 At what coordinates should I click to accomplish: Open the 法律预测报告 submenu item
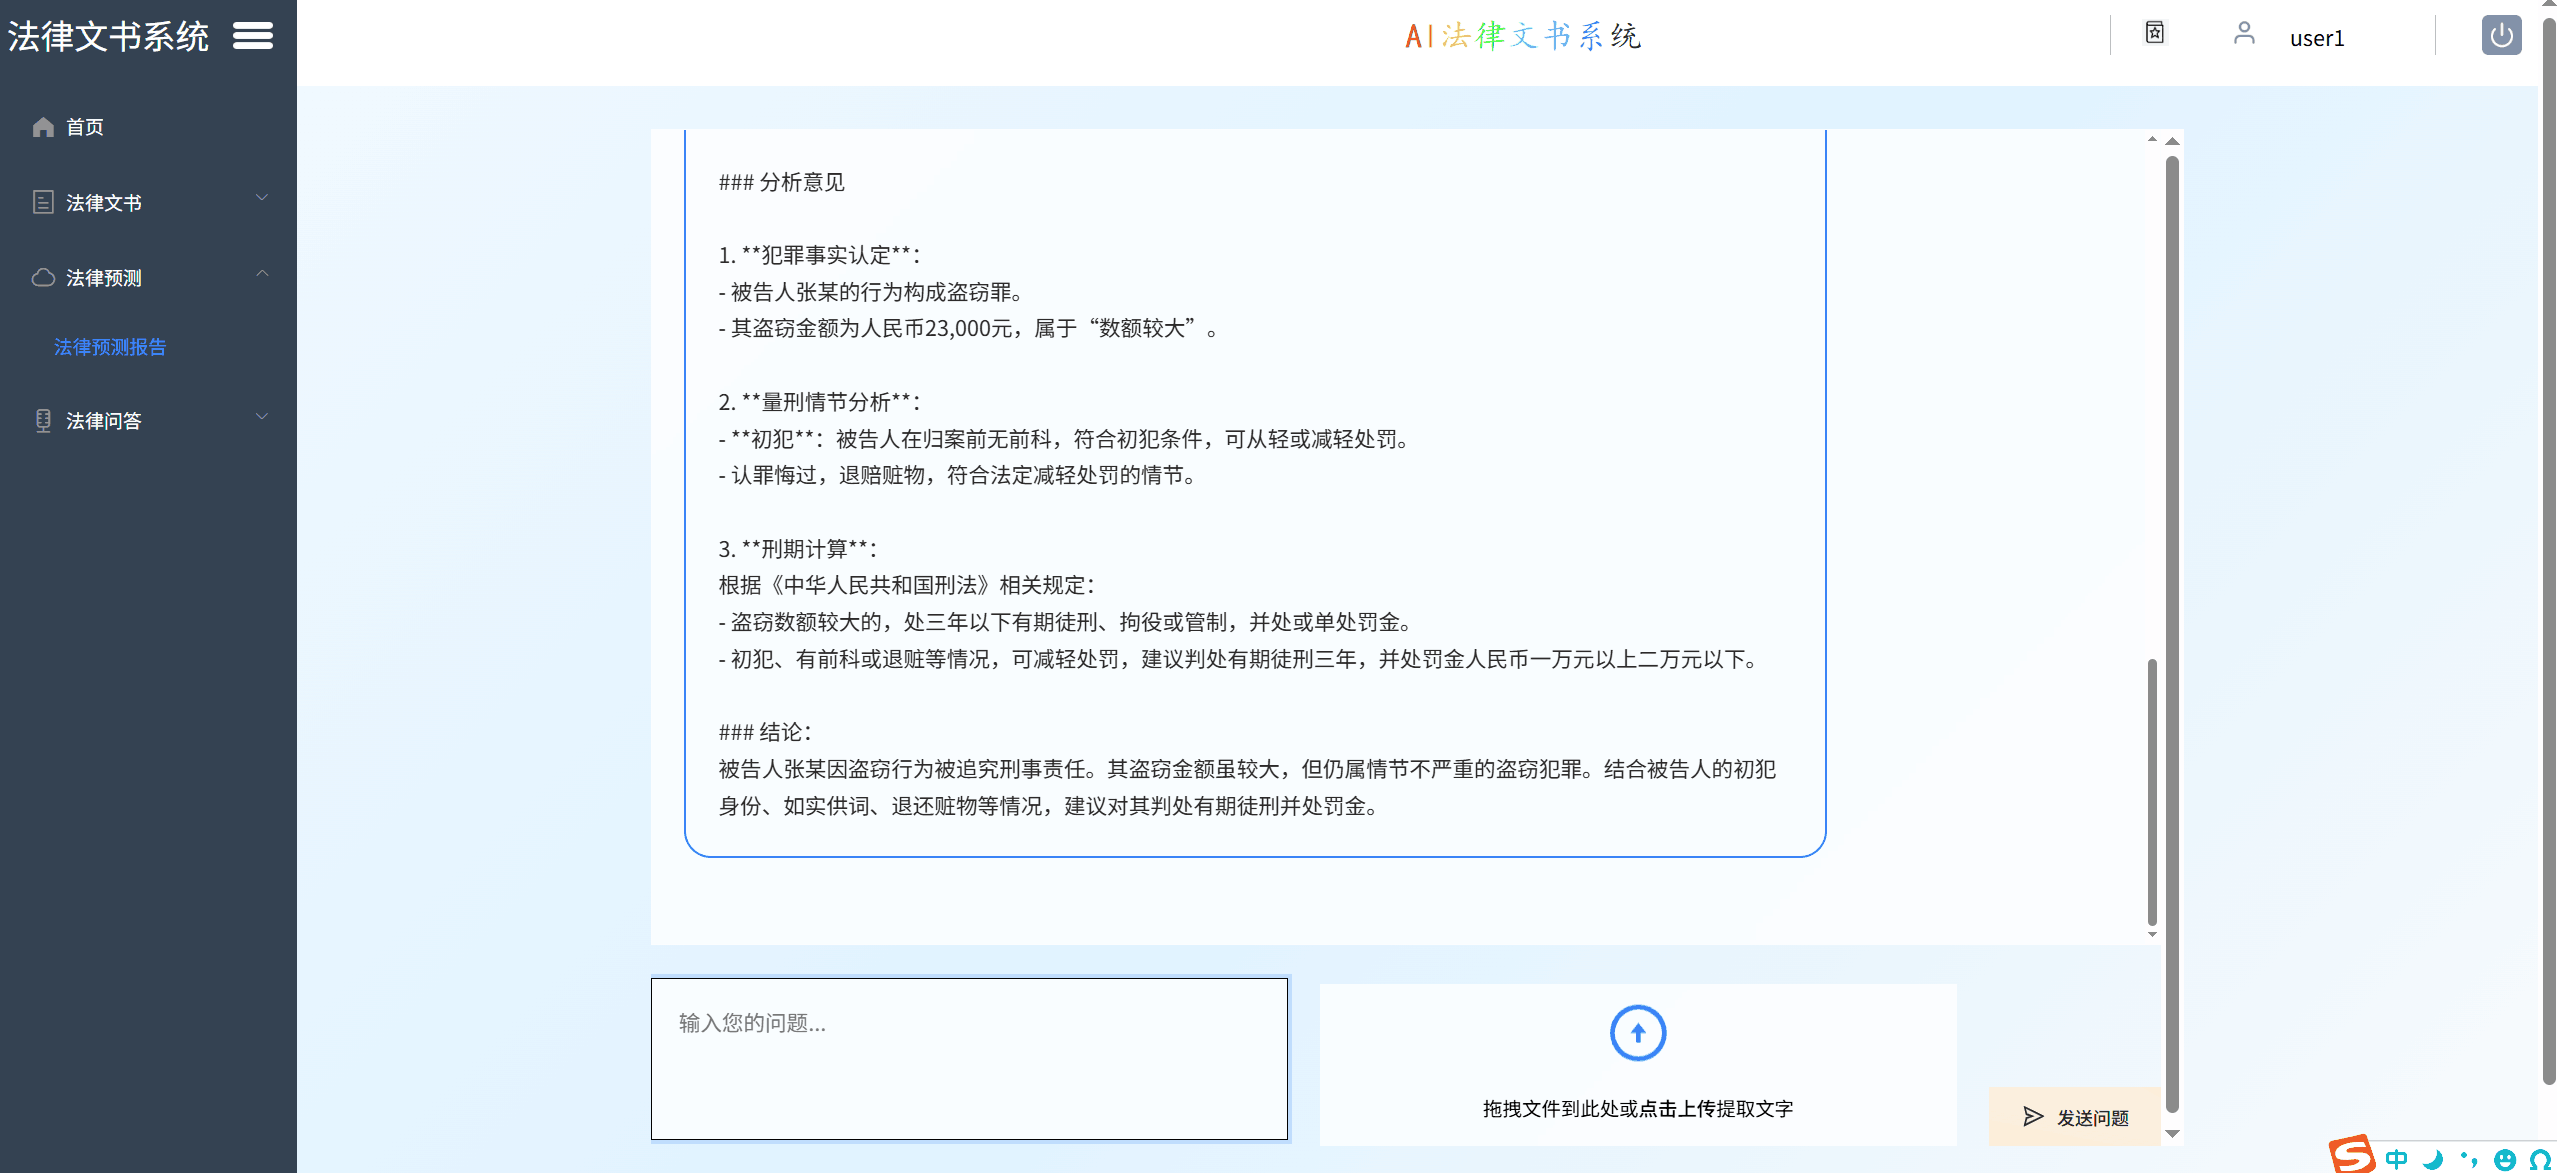pyautogui.click(x=110, y=347)
